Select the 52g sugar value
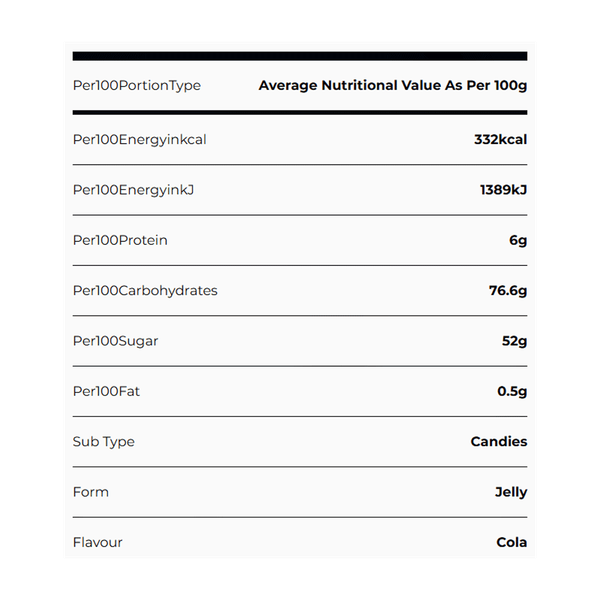 (x=514, y=341)
